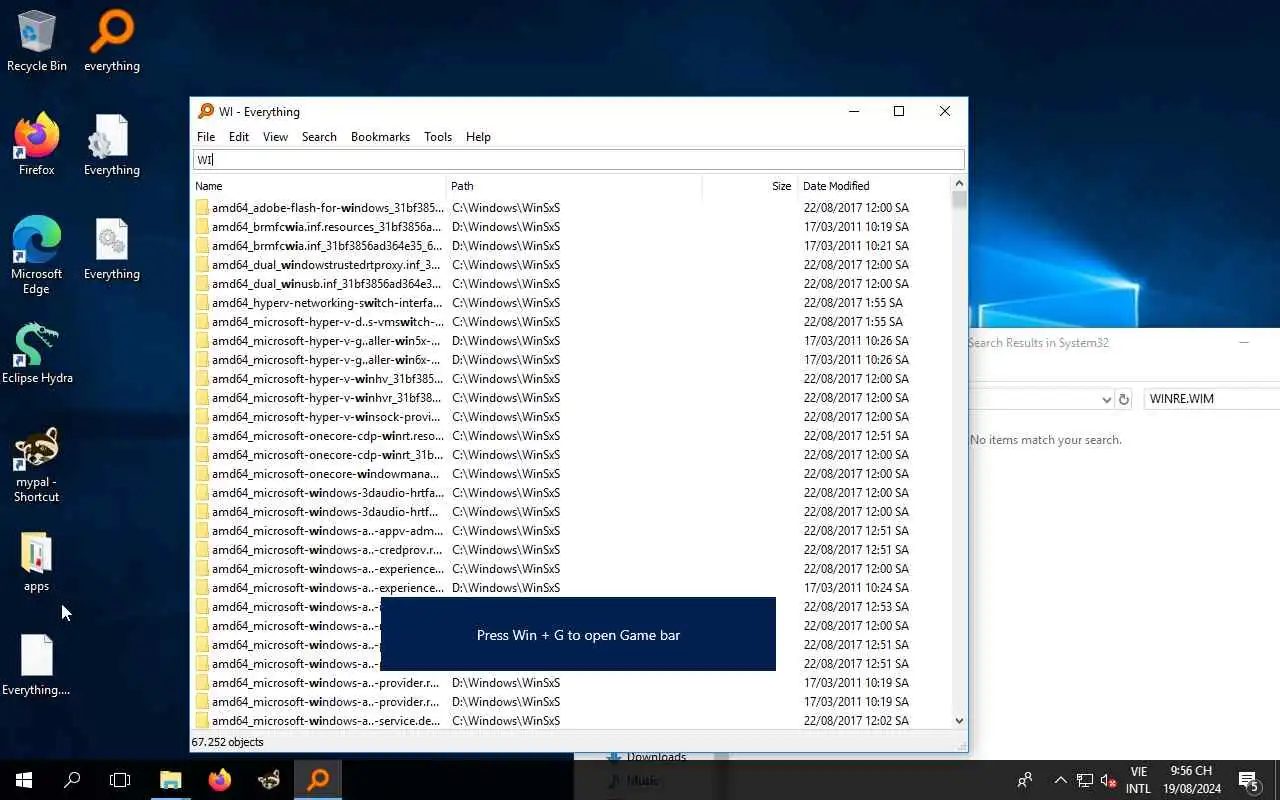The image size is (1280, 800).
Task: Open the Bookmarks menu
Action: click(x=380, y=137)
